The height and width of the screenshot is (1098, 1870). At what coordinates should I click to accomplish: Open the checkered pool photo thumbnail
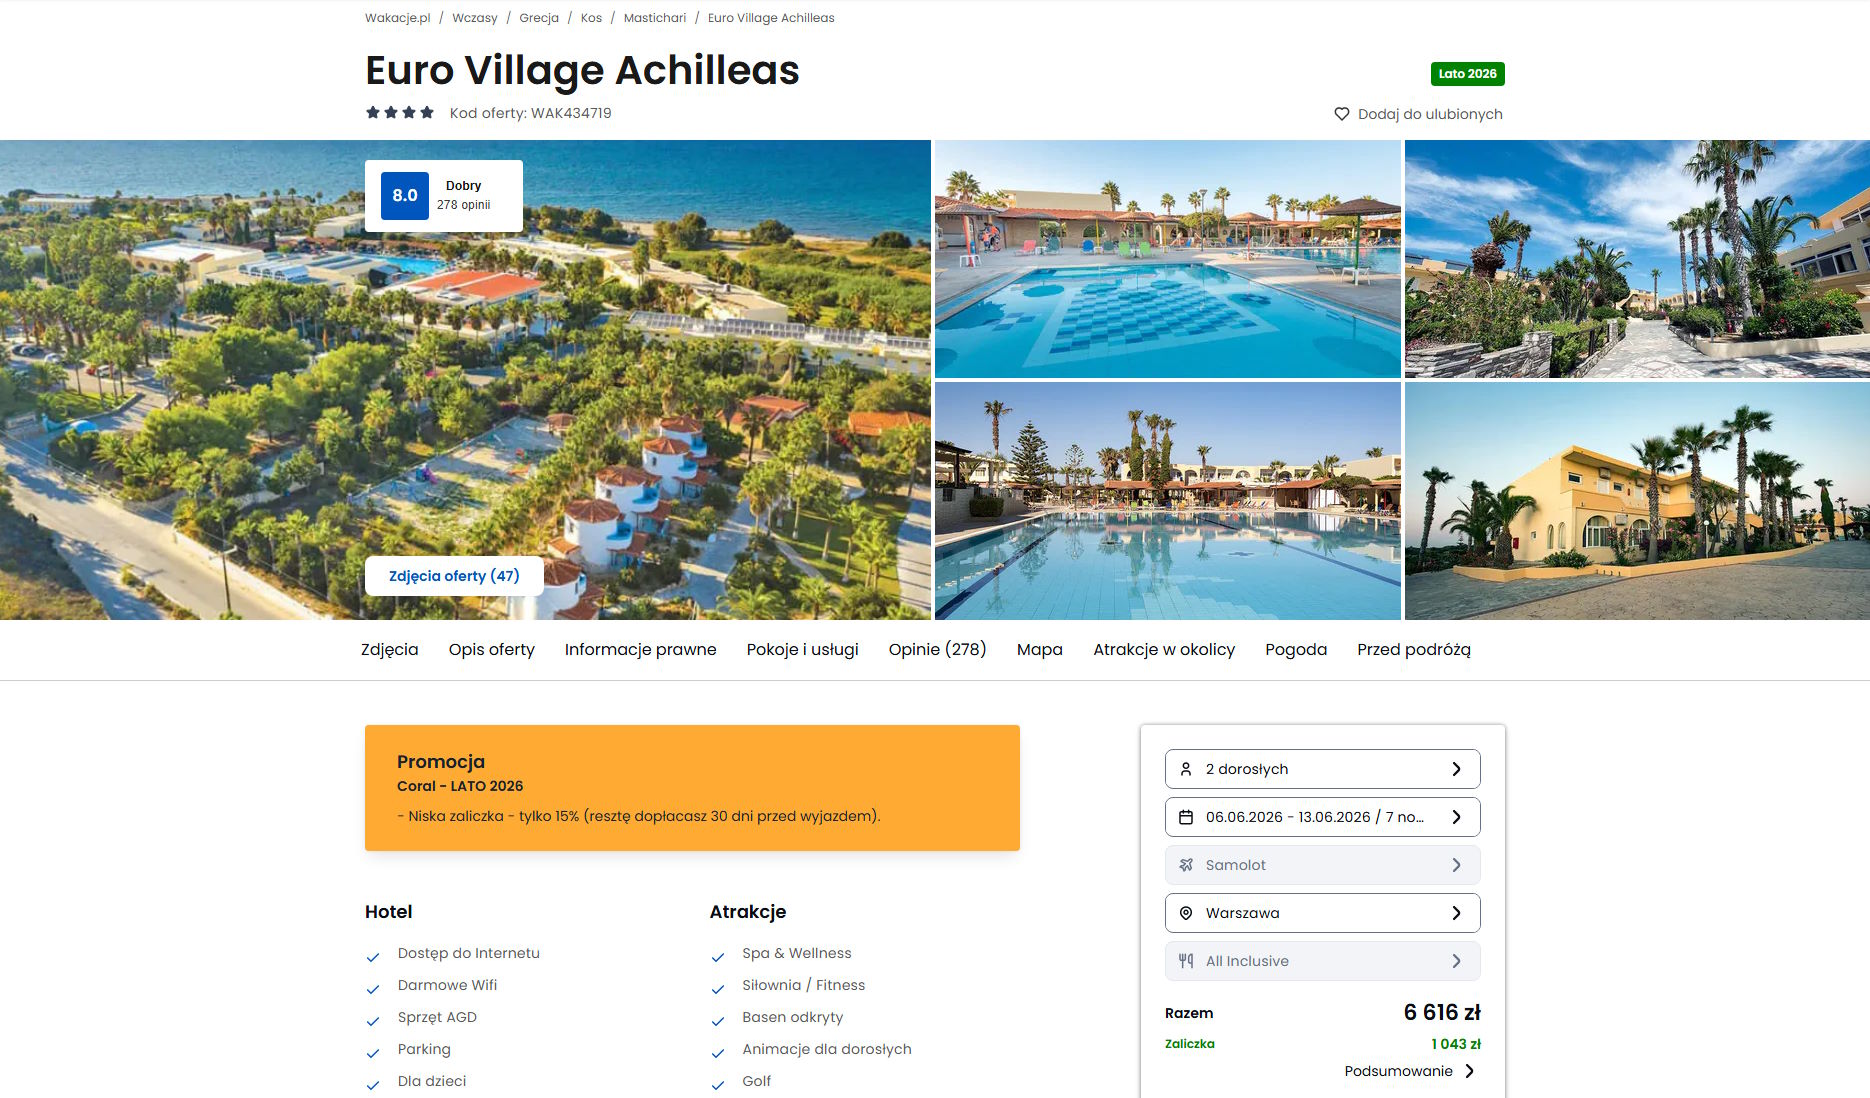pos(1168,259)
